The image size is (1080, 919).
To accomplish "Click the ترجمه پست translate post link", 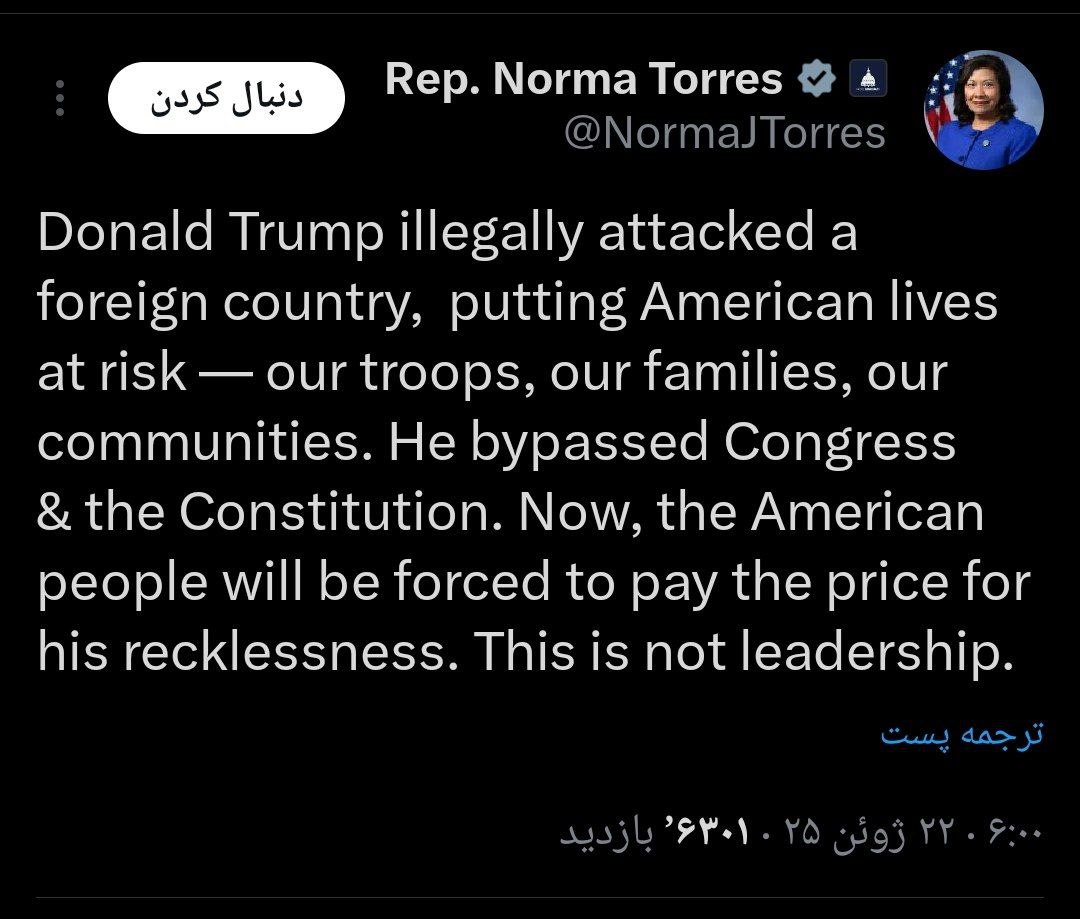I will click(961, 735).
